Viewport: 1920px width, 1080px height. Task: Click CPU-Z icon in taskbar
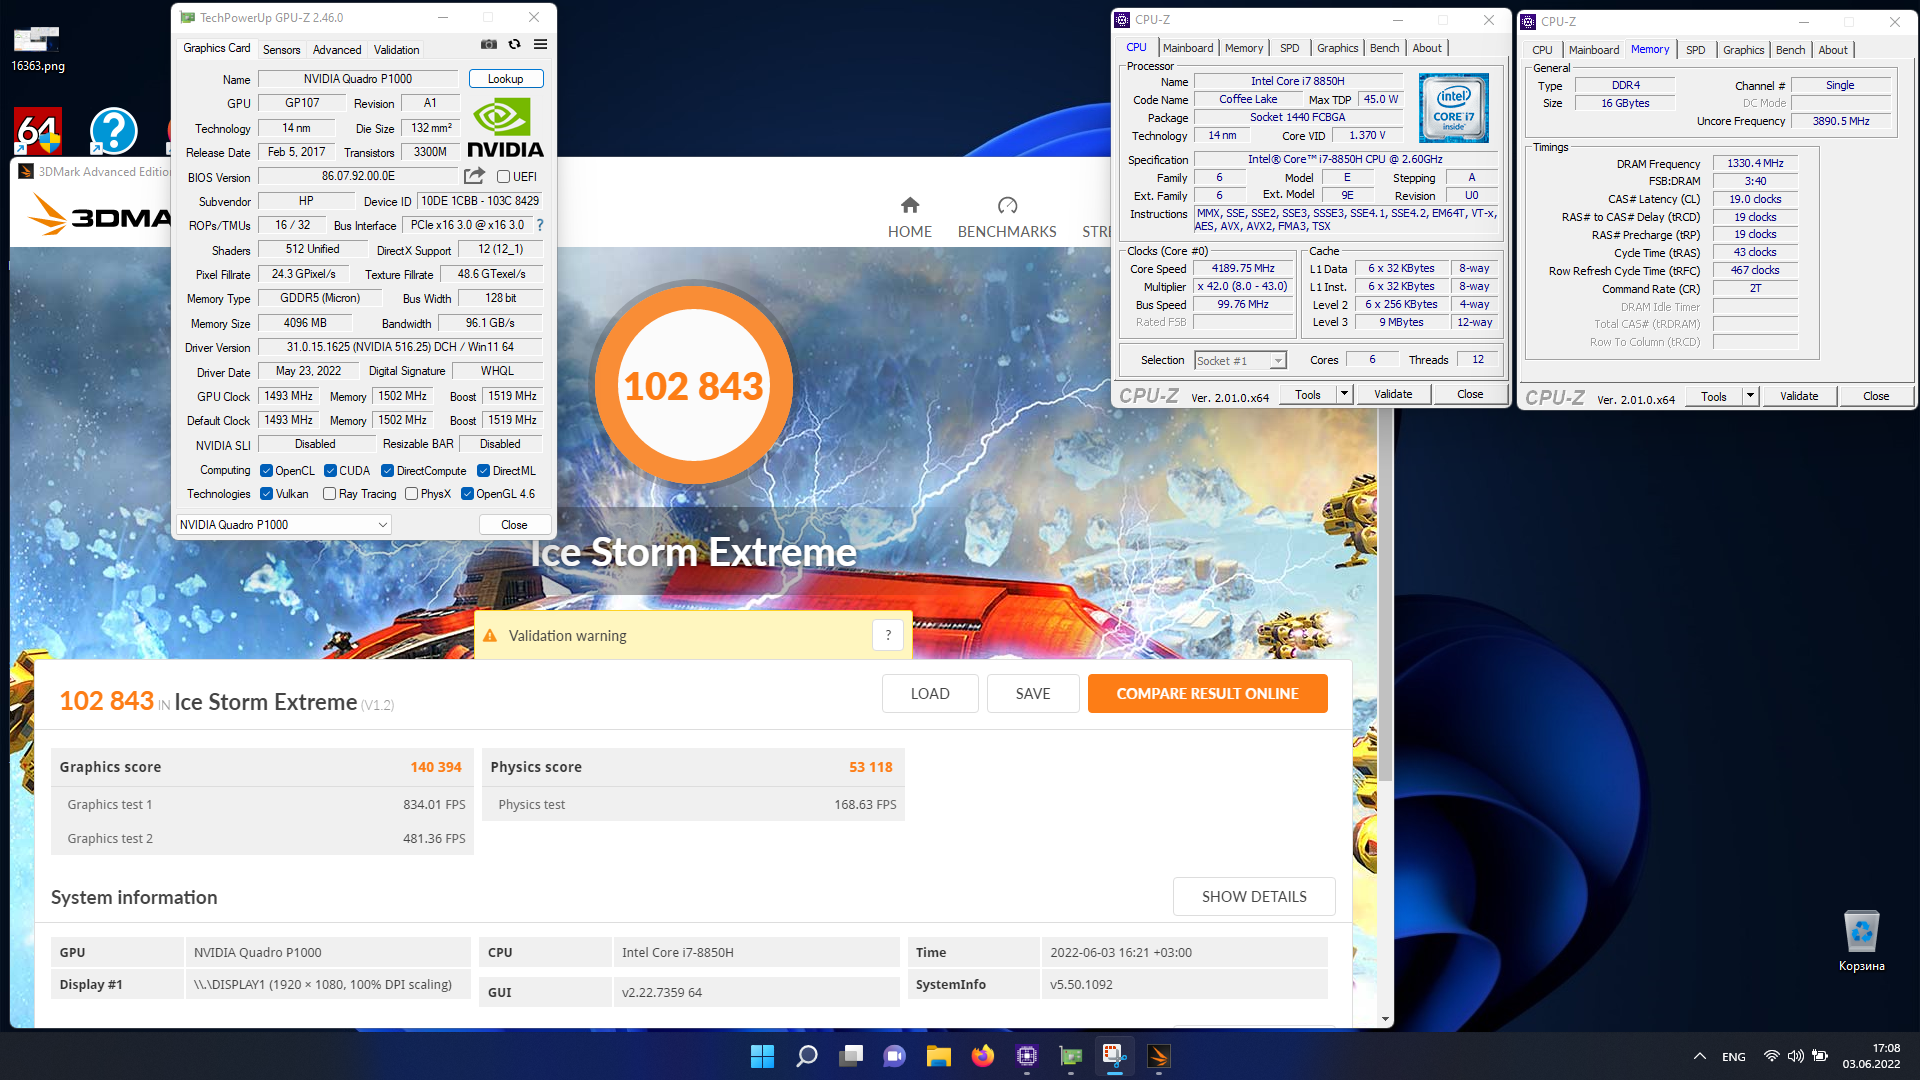pyautogui.click(x=1027, y=1056)
